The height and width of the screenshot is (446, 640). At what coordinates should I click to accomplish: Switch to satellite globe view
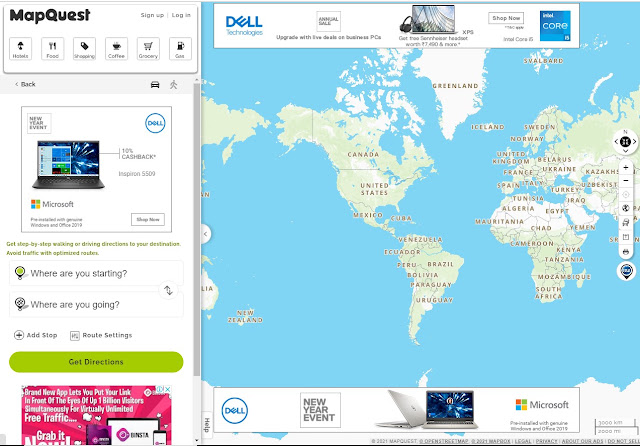[x=626, y=209]
